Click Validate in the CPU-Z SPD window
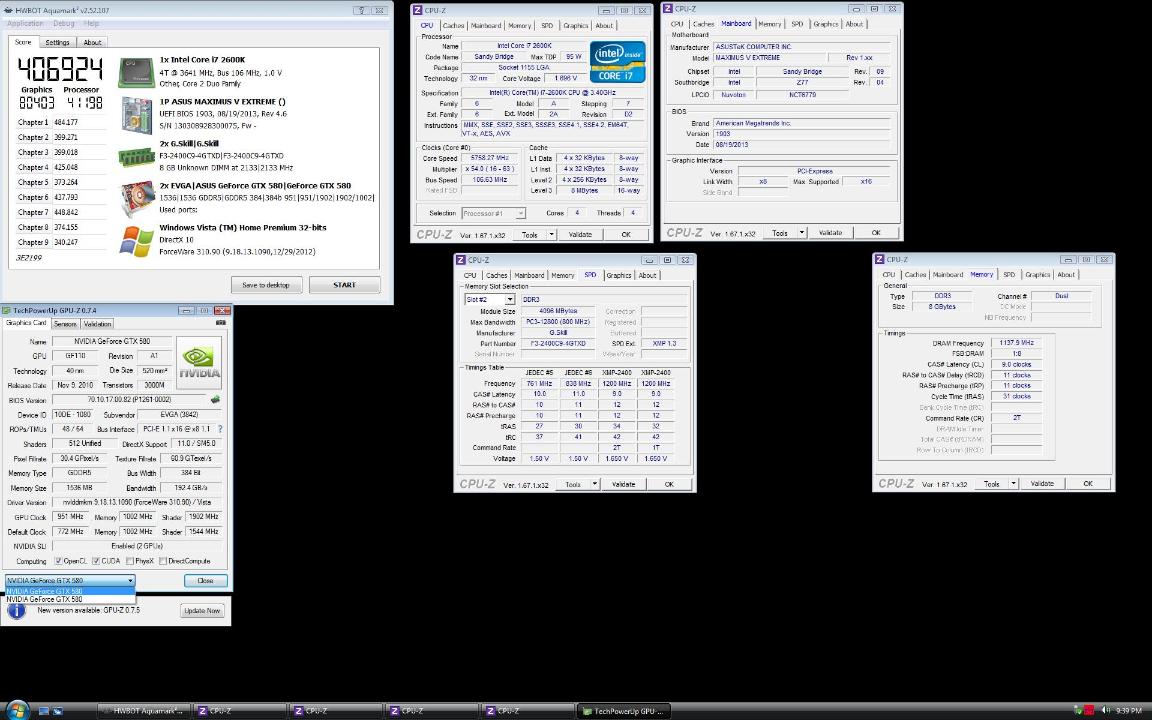The image size is (1152, 720). pos(623,484)
